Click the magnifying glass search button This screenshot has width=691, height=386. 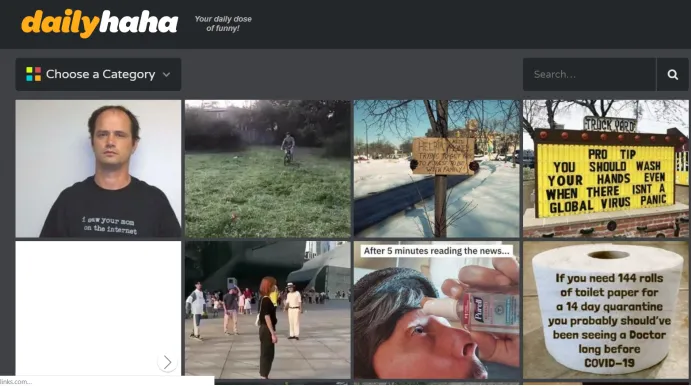point(672,74)
